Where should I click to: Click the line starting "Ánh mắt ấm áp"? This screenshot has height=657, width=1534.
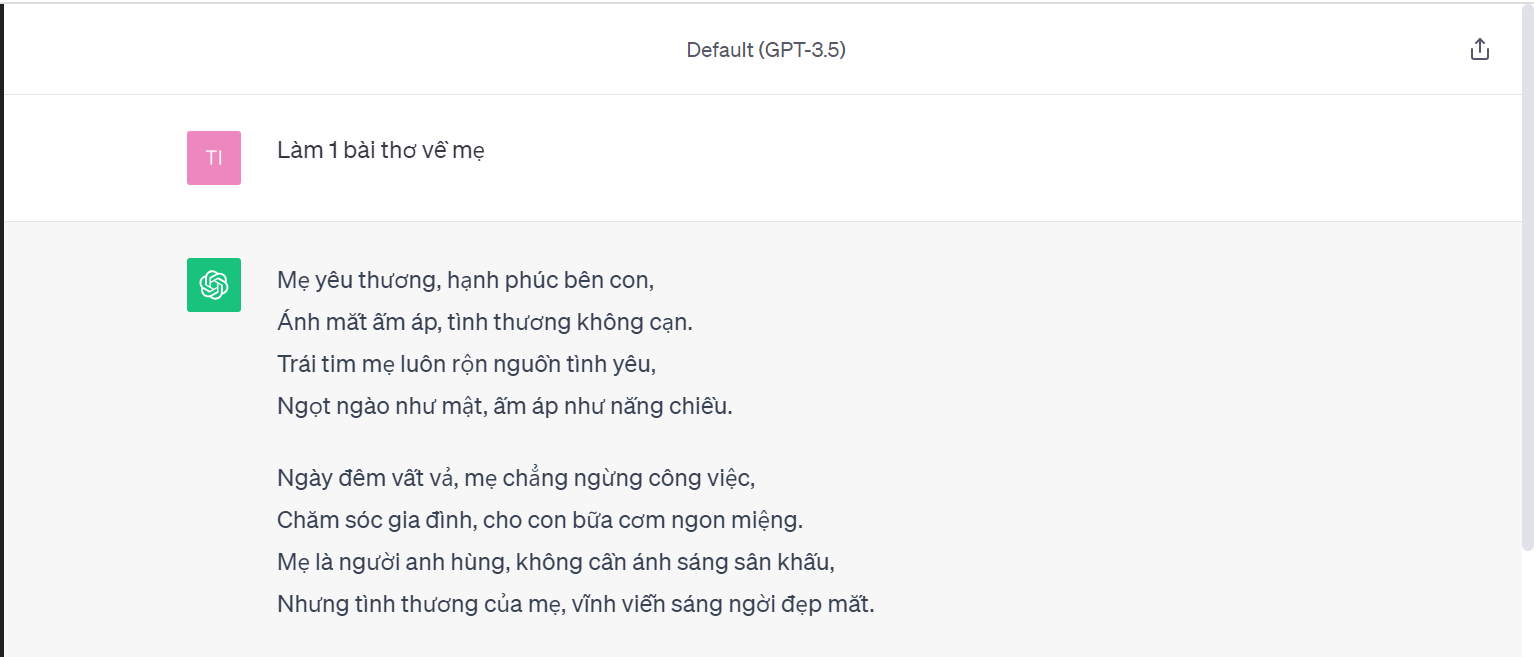[485, 322]
